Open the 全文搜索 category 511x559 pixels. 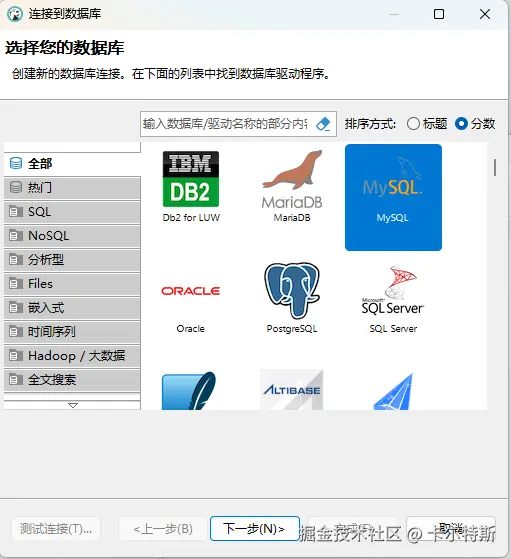coord(72,380)
